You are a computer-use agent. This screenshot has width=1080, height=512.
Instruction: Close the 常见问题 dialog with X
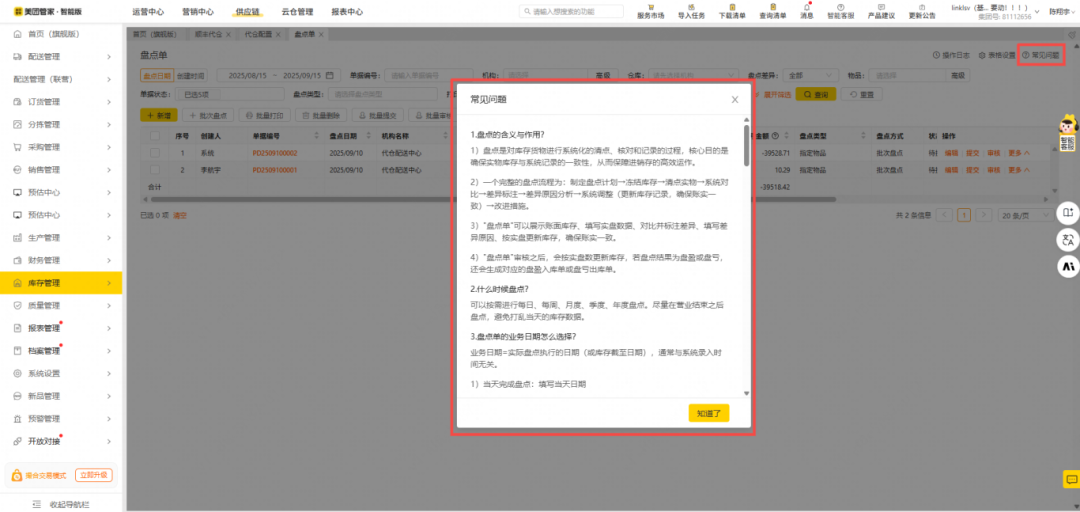[x=735, y=100]
